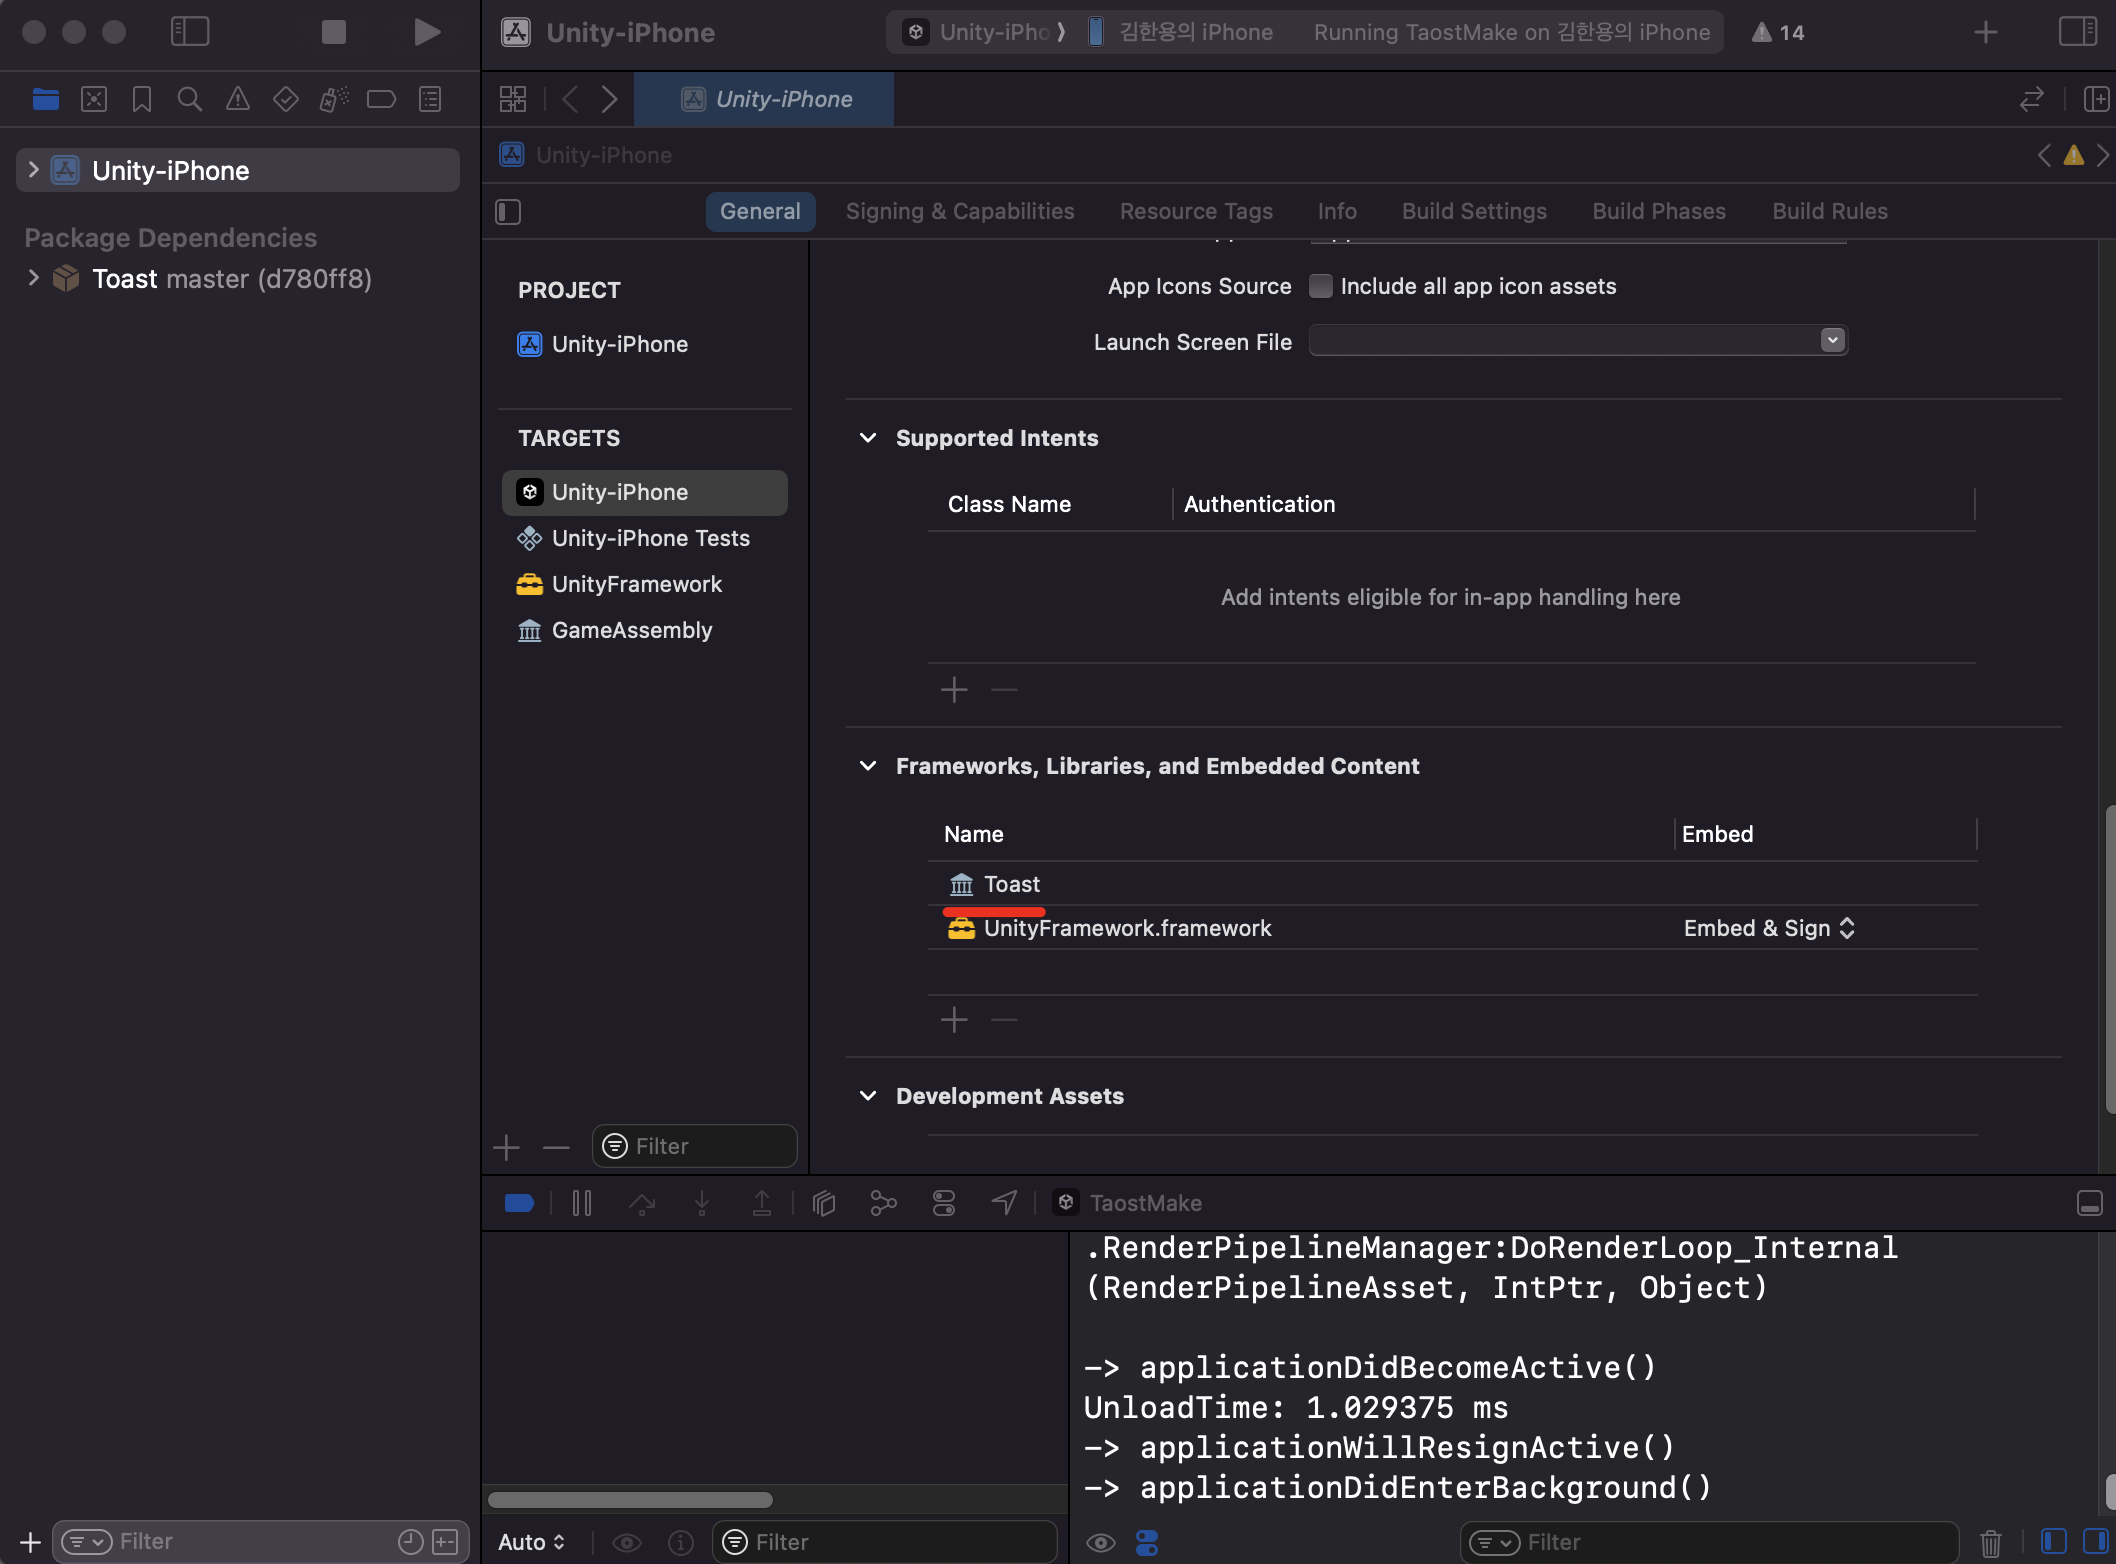Open the Find navigator magnifier icon
This screenshot has height=1564, width=2116.
pyautogui.click(x=189, y=99)
